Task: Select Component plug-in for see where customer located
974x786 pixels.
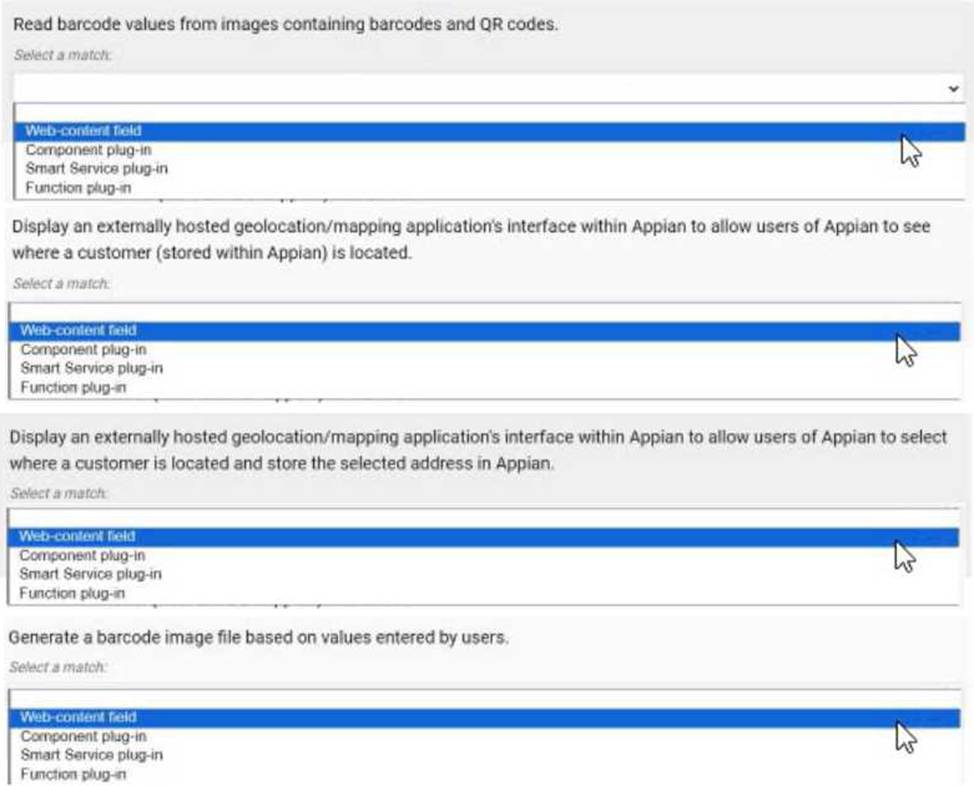Action: 485,349
